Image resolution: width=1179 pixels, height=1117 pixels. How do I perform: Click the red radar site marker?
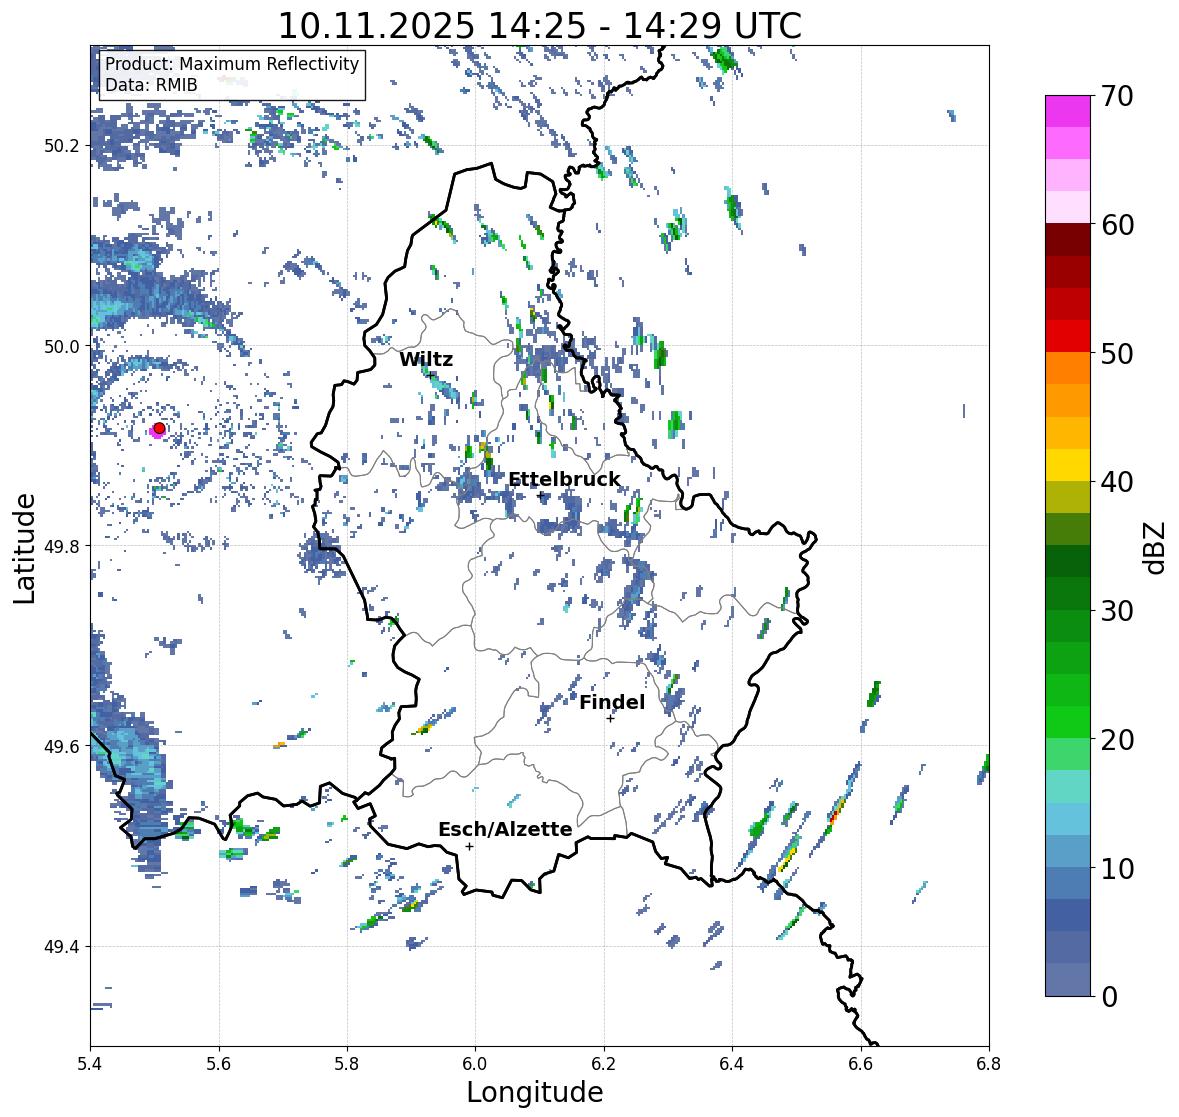pyautogui.click(x=159, y=428)
